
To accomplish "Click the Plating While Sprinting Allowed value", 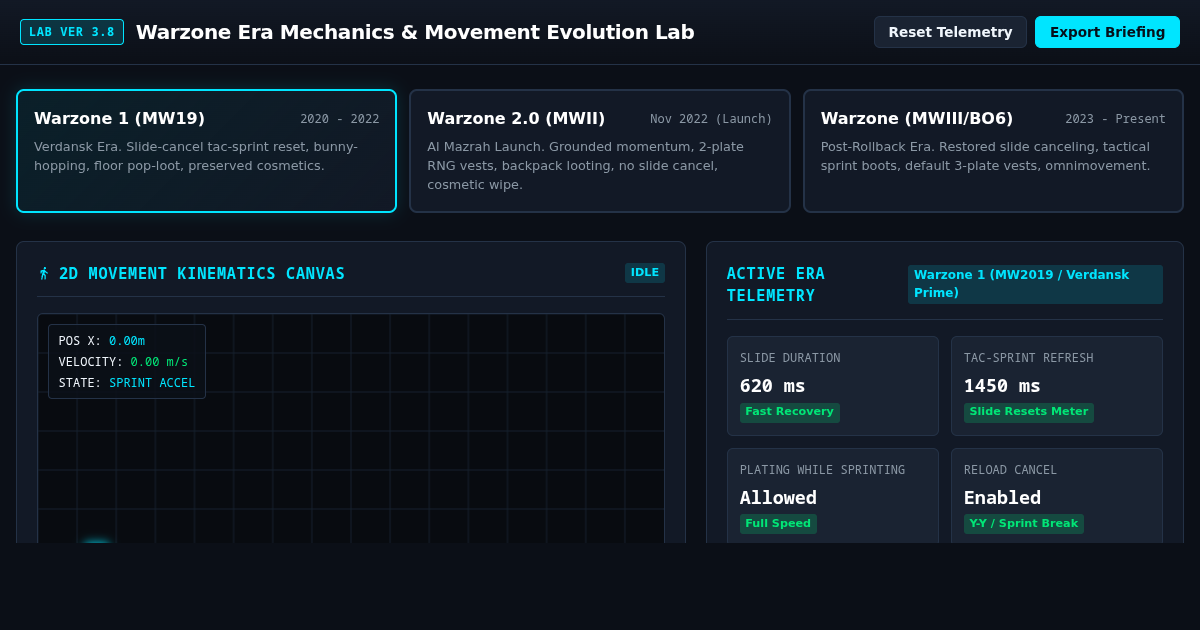I will [778, 498].
